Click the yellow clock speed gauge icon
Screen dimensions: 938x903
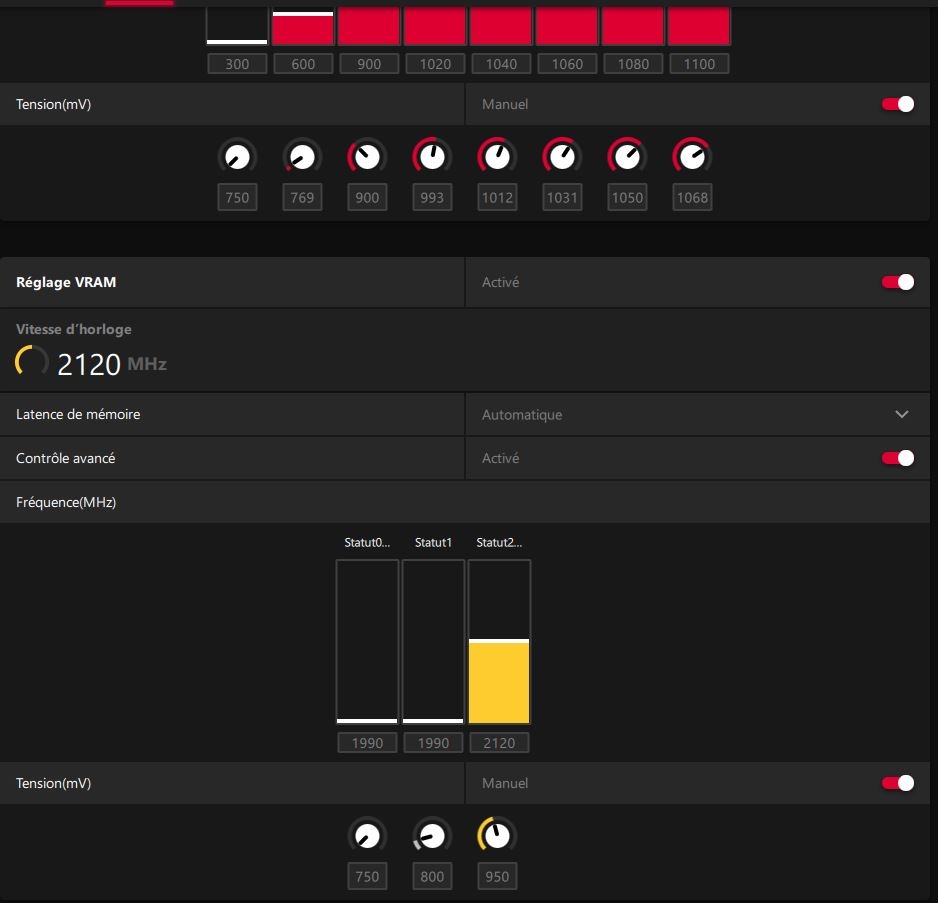32,362
